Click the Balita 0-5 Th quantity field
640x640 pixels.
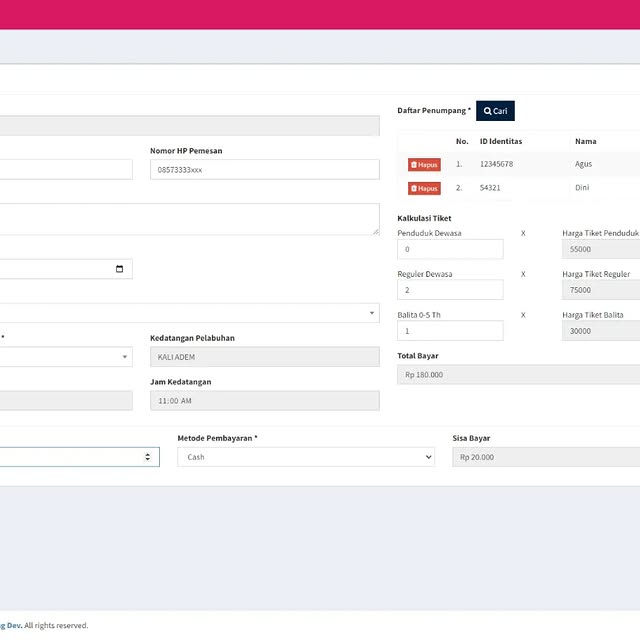(450, 331)
